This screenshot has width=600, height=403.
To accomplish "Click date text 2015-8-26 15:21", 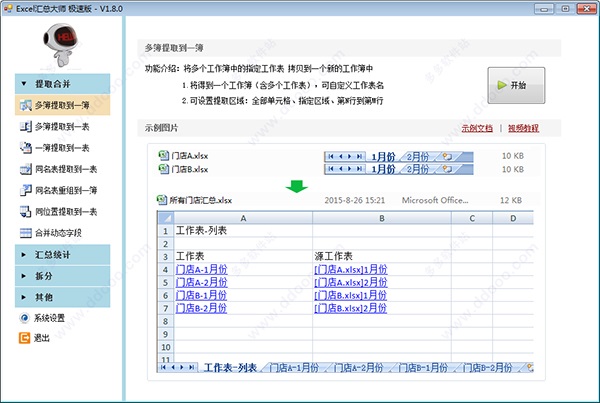I will click(355, 200).
